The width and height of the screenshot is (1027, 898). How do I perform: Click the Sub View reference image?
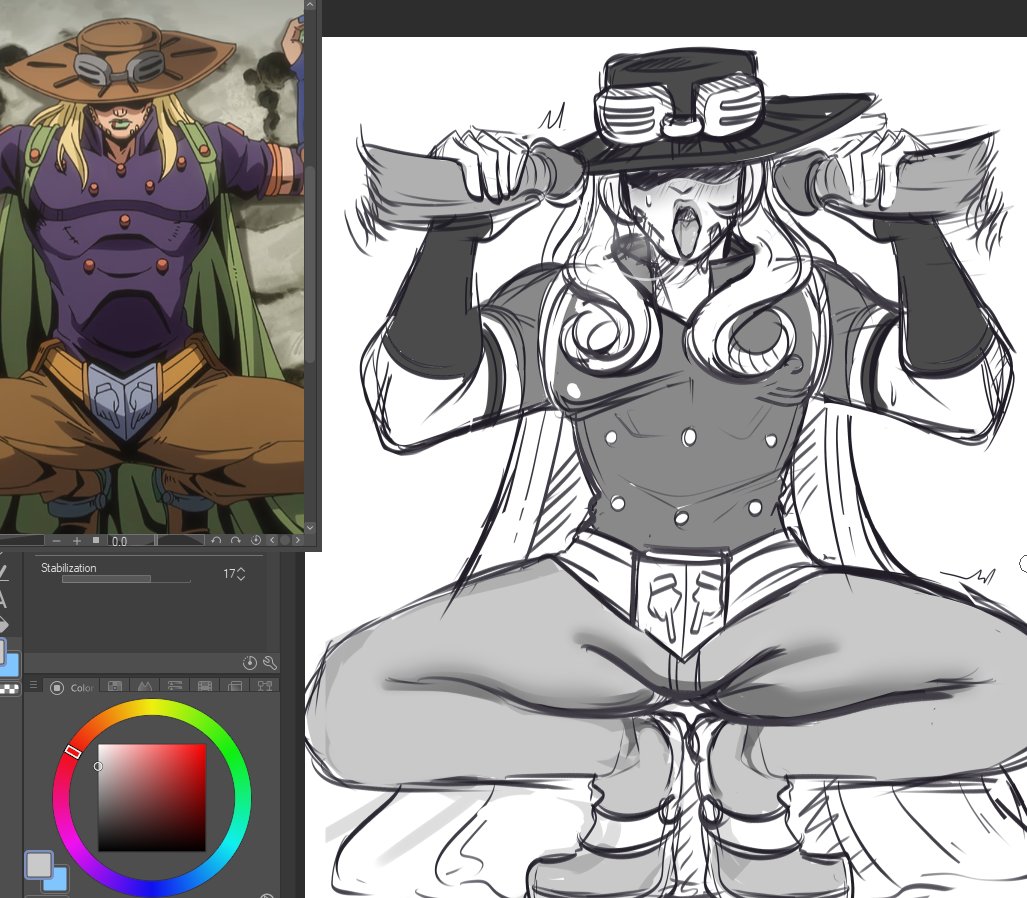pos(152,267)
